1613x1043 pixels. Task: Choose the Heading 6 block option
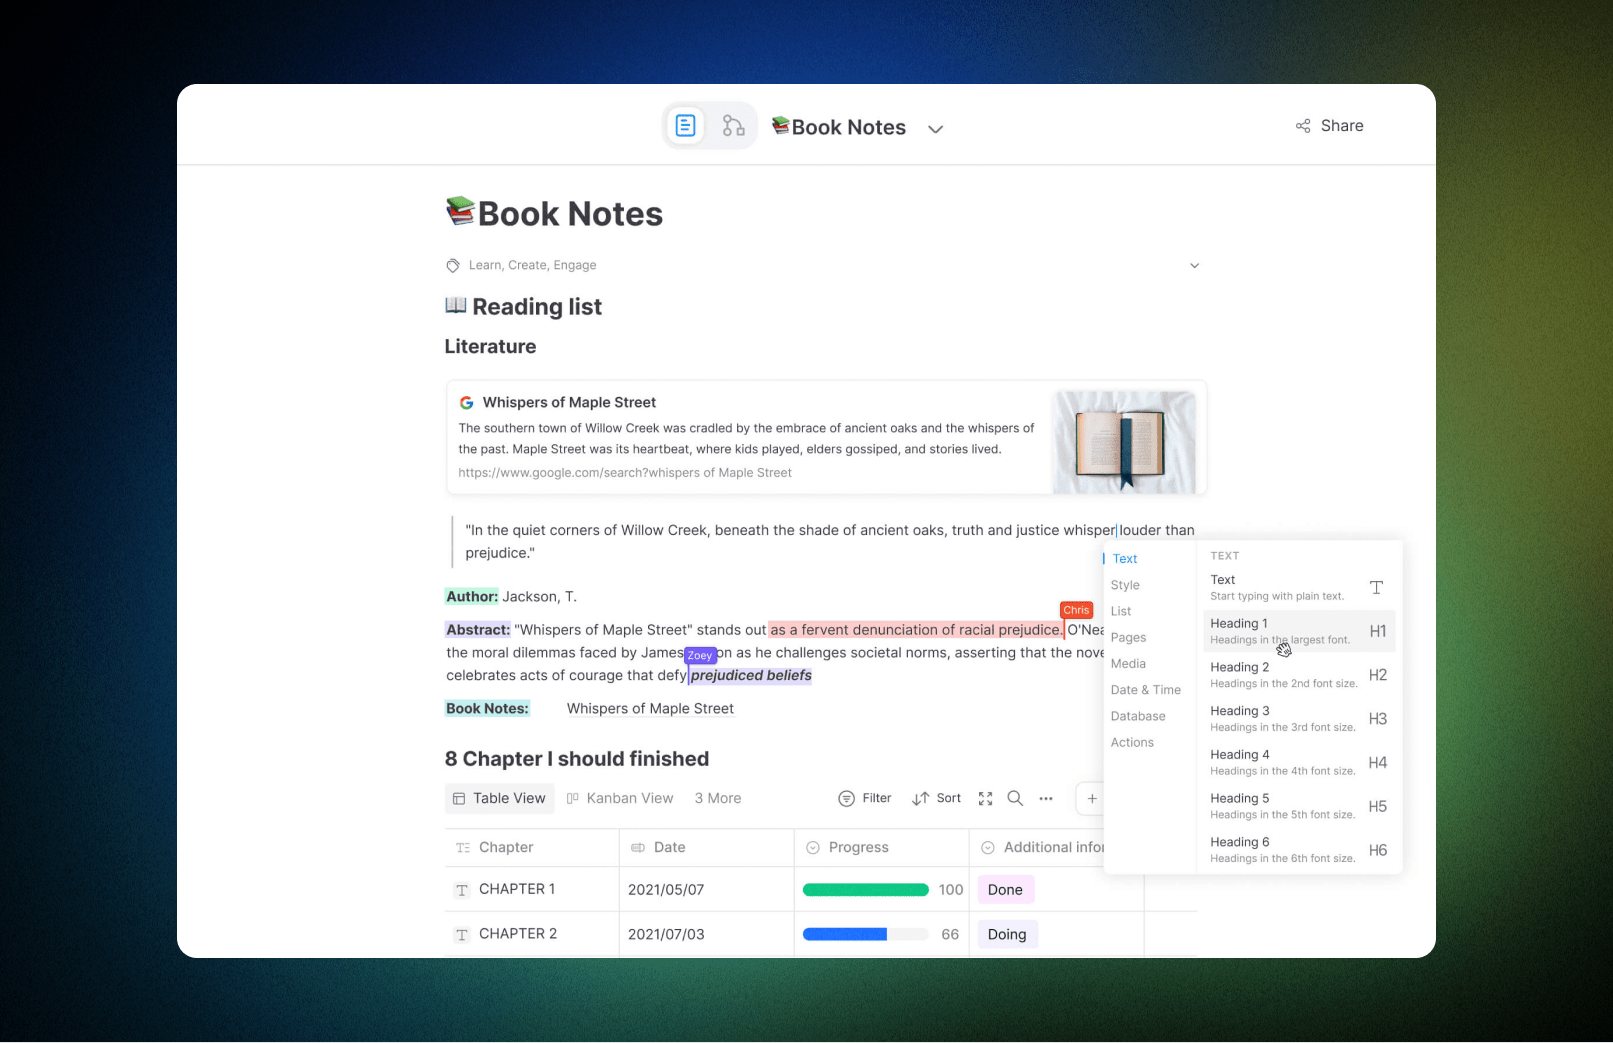(1298, 850)
